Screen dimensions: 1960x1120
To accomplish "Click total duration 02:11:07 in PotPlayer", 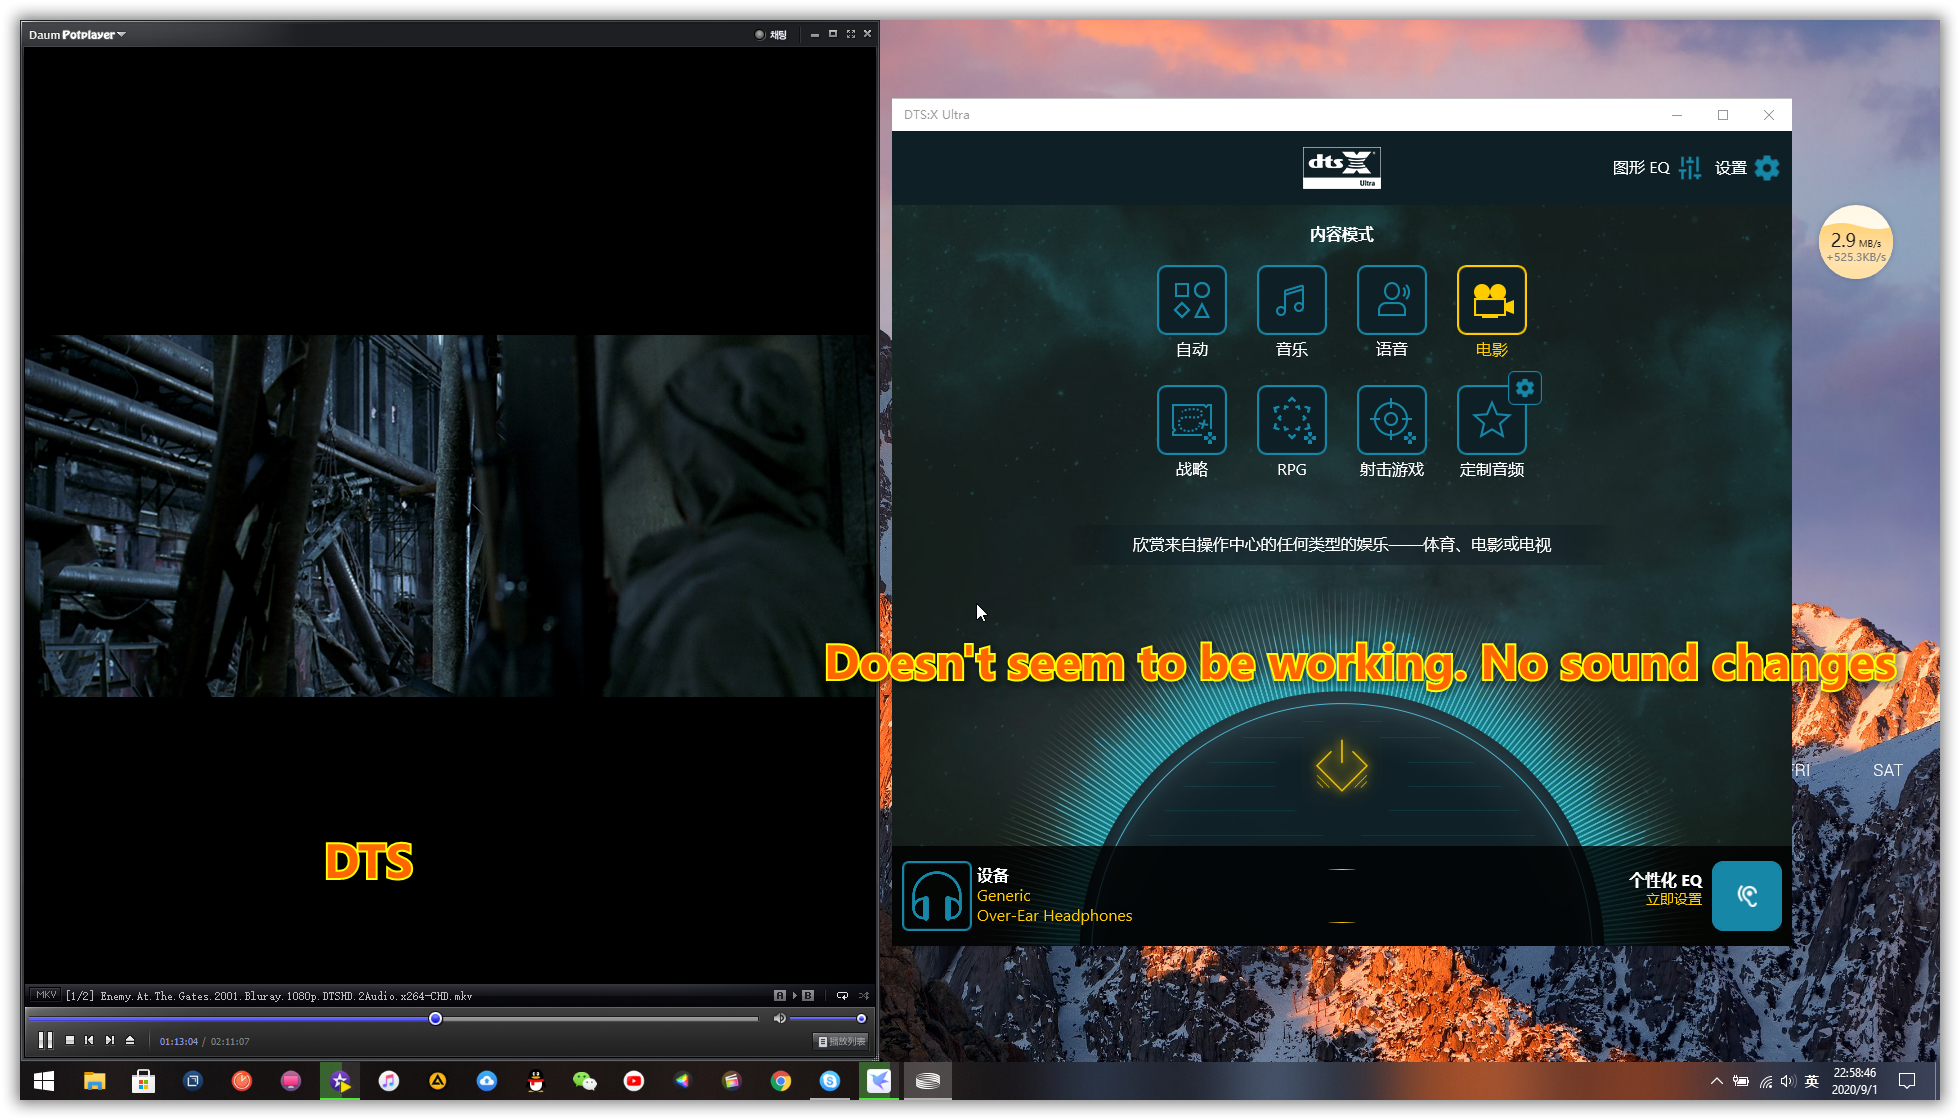I will pos(230,1041).
